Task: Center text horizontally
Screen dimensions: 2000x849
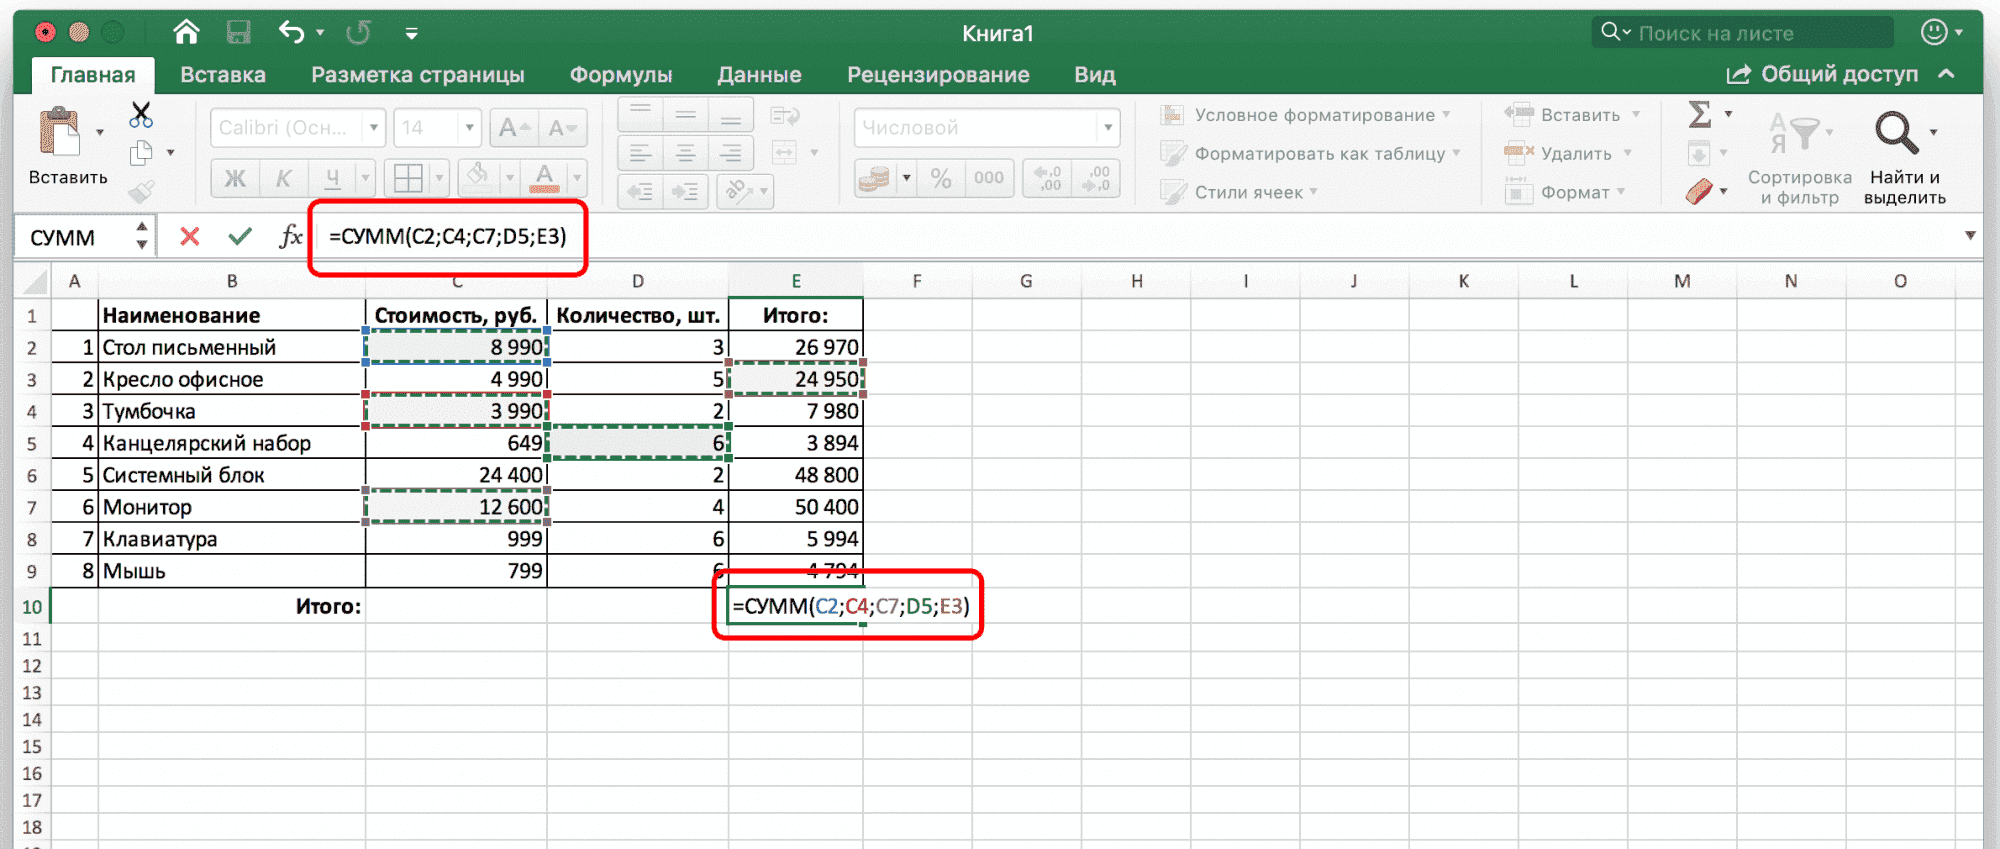Action: (686, 153)
